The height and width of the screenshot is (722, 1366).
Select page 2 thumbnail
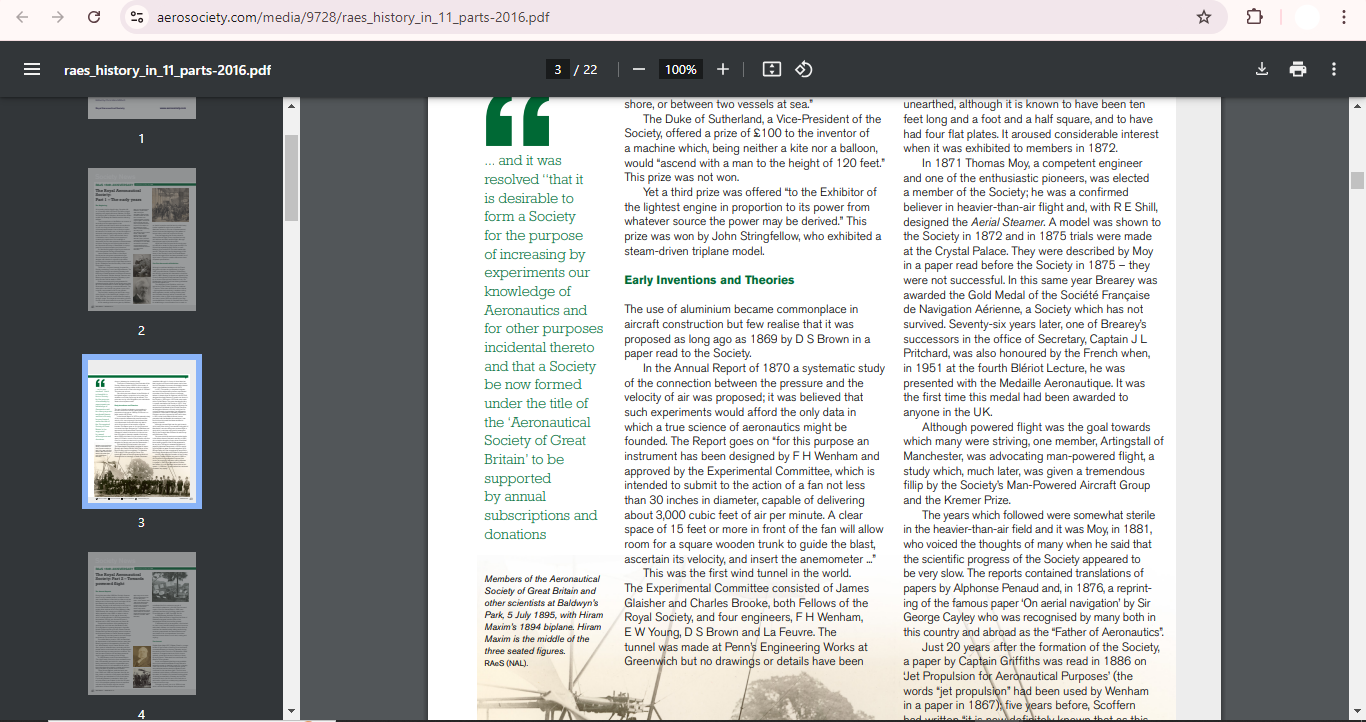(x=141, y=239)
